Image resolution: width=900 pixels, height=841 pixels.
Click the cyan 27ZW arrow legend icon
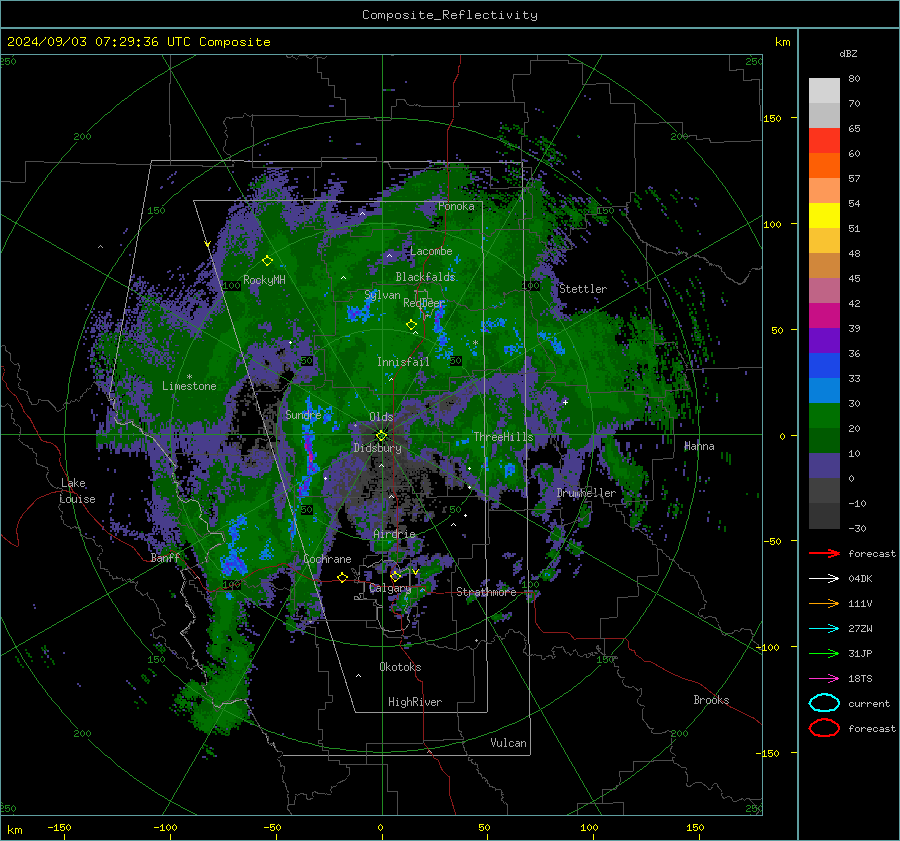pos(824,629)
